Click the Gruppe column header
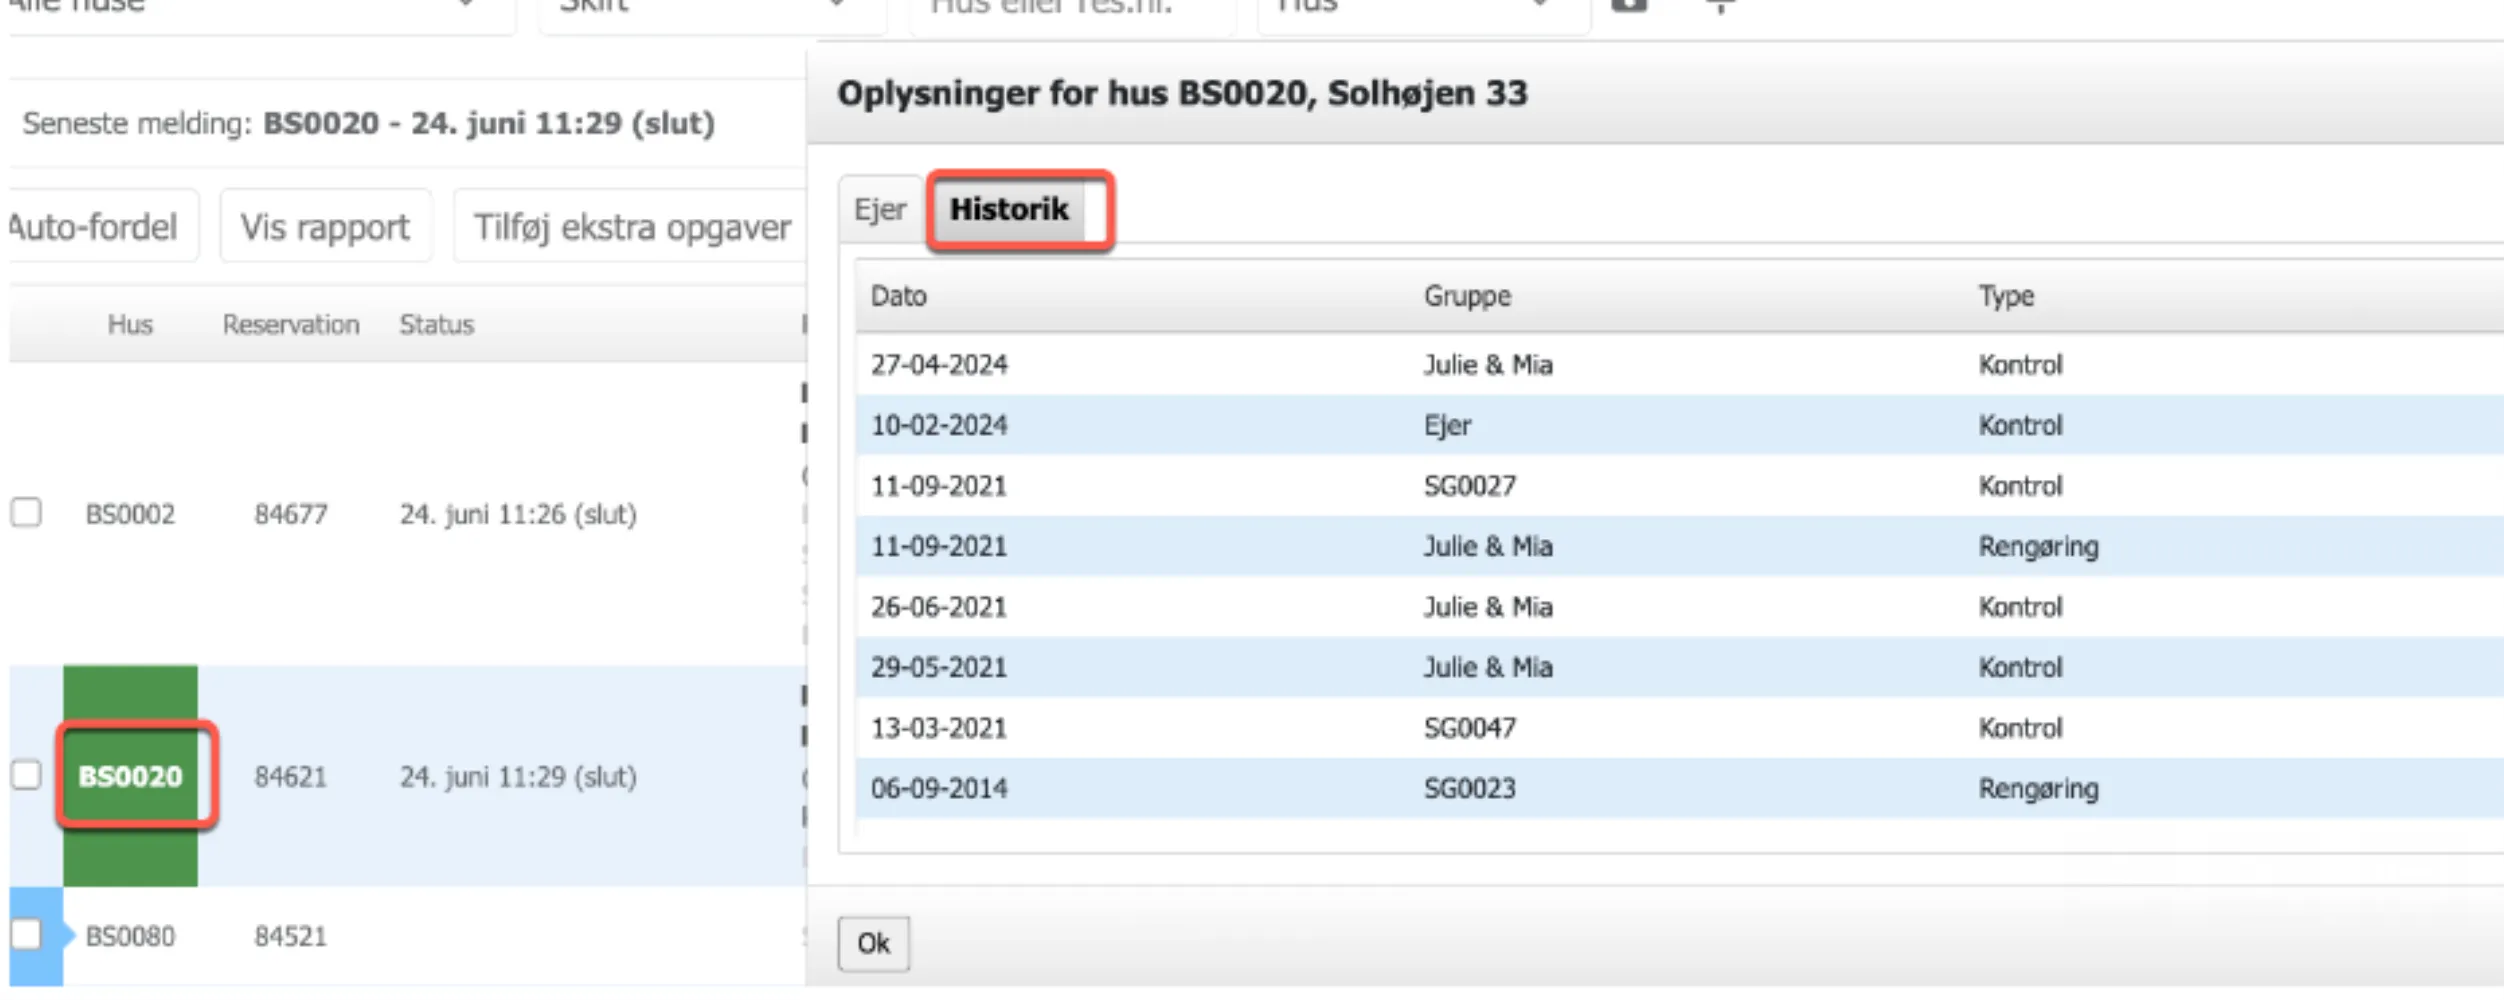2504x1000 pixels. click(x=1467, y=296)
